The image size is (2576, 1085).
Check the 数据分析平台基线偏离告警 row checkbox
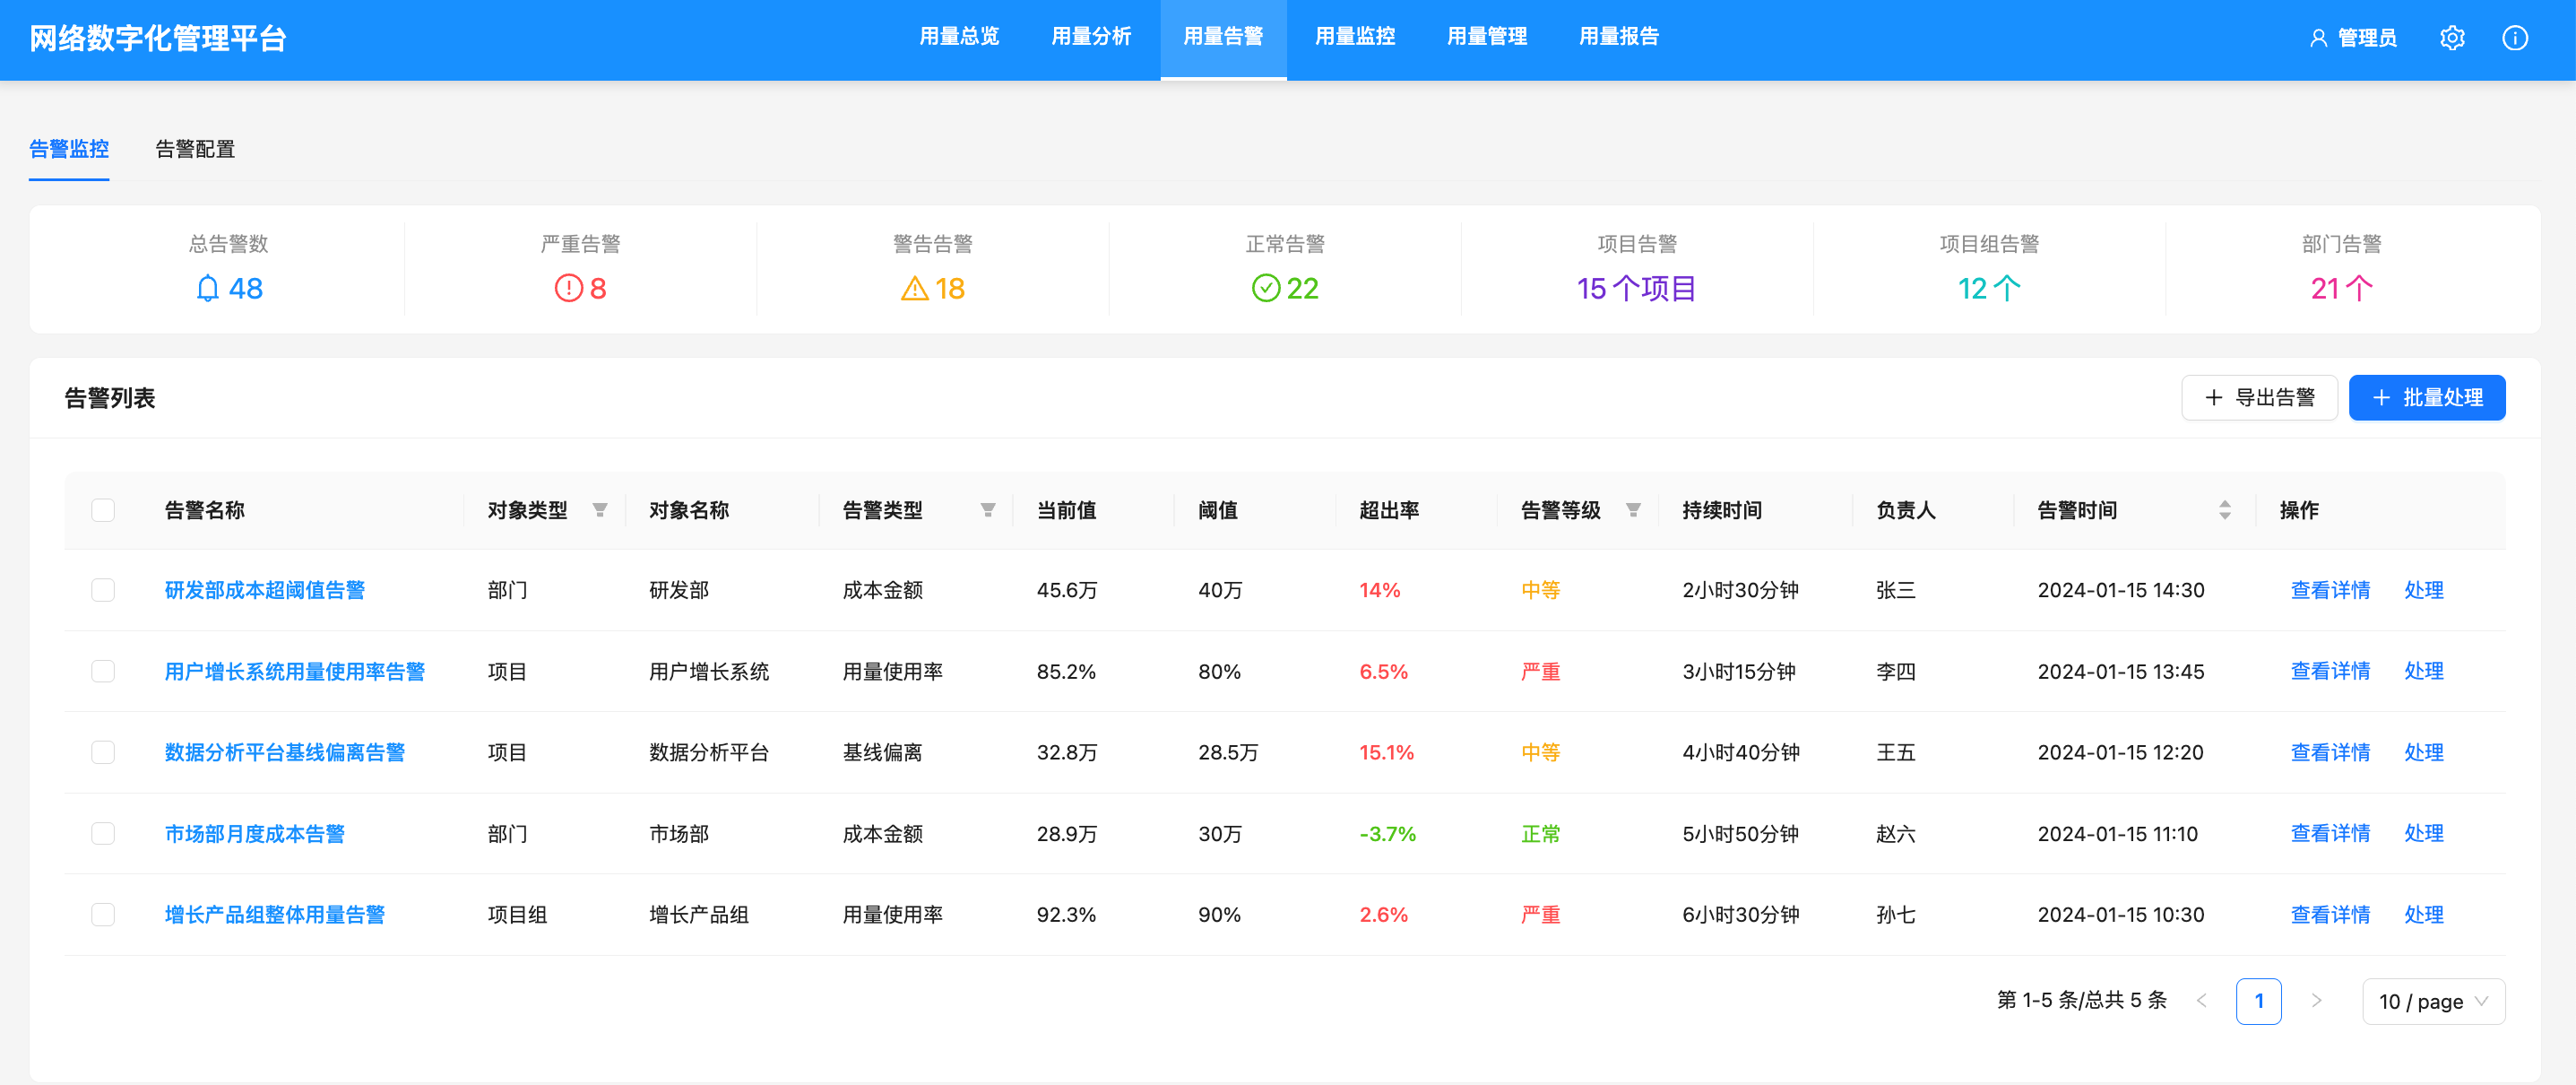103,752
